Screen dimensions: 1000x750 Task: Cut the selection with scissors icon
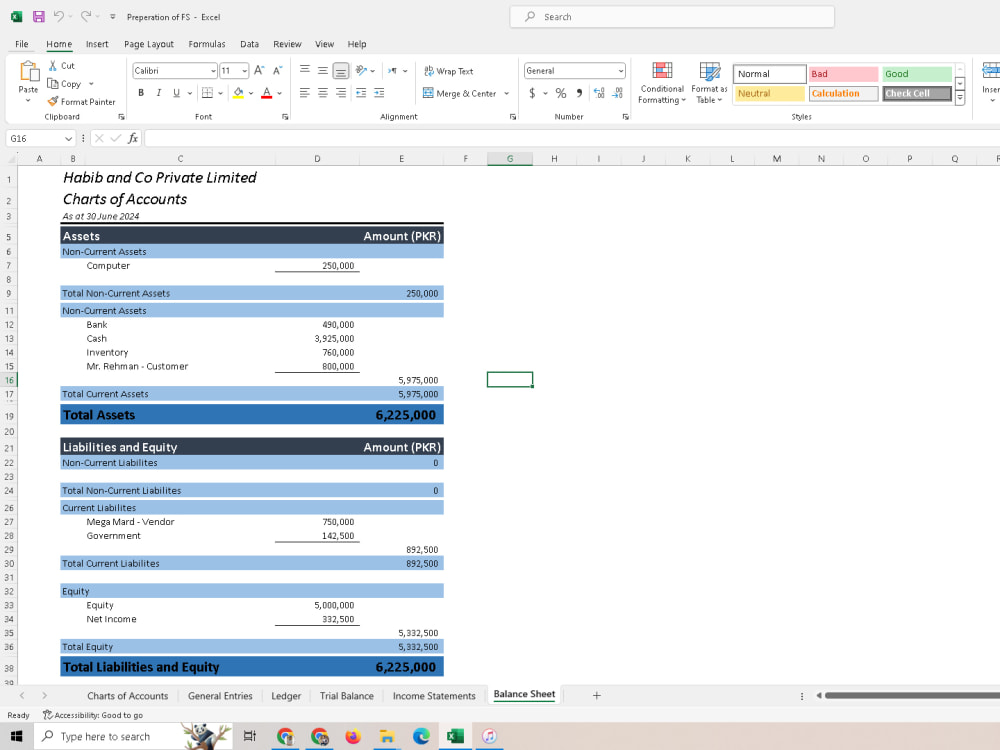click(x=53, y=66)
